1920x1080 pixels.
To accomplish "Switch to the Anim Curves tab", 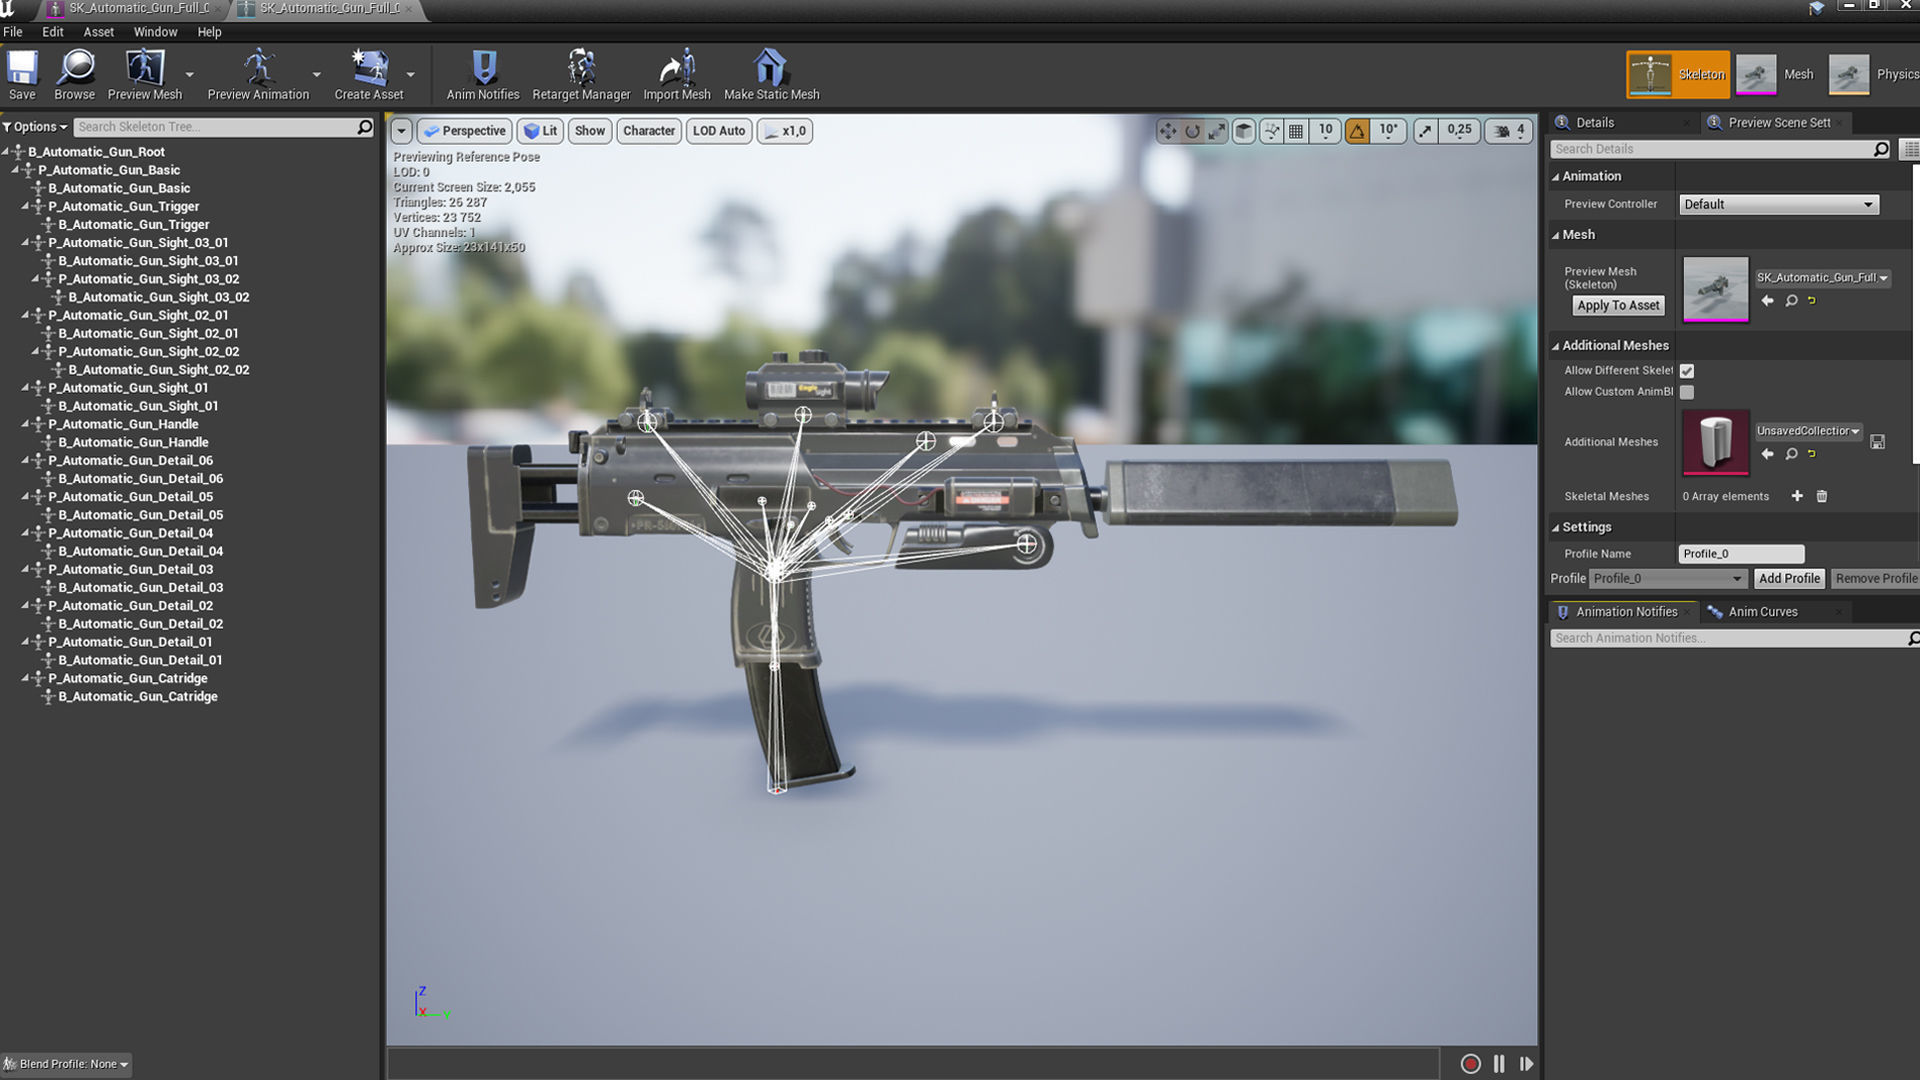I will (1762, 612).
